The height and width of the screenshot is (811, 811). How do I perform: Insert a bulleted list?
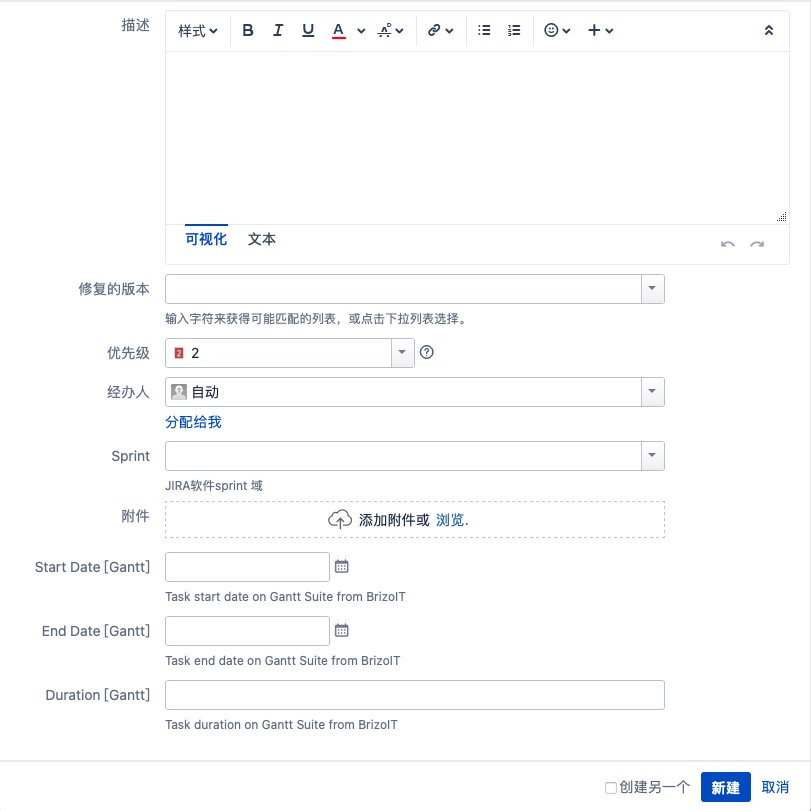click(x=484, y=31)
